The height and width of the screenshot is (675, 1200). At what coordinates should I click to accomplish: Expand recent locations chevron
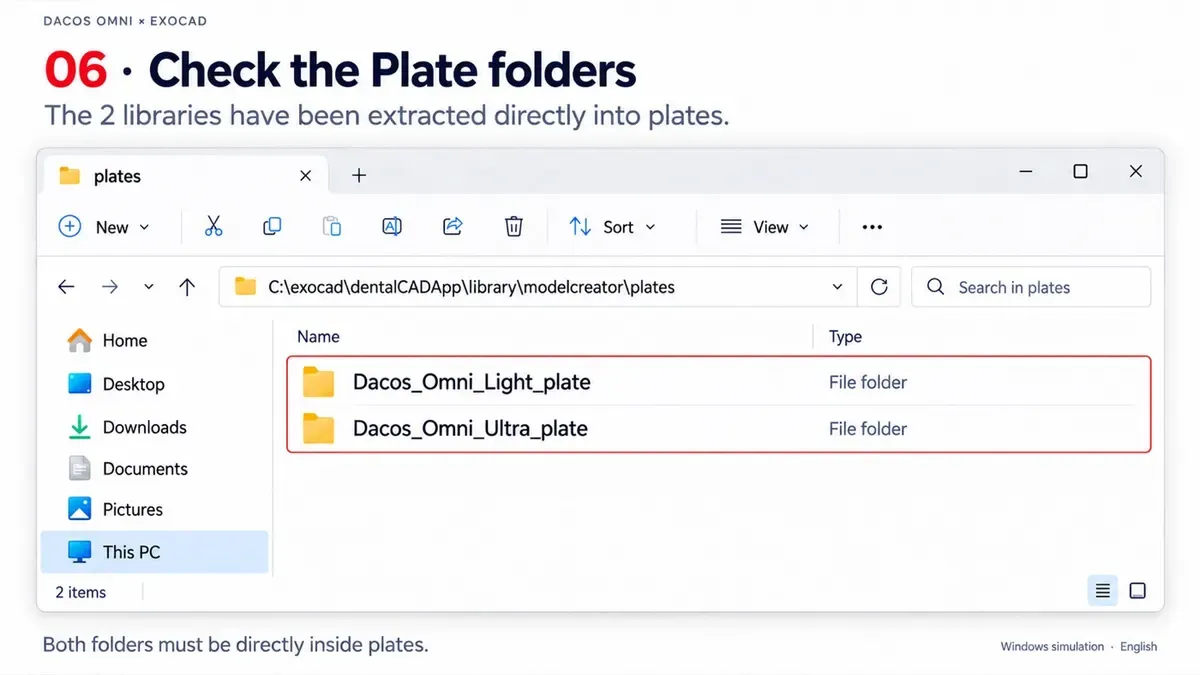click(x=149, y=287)
